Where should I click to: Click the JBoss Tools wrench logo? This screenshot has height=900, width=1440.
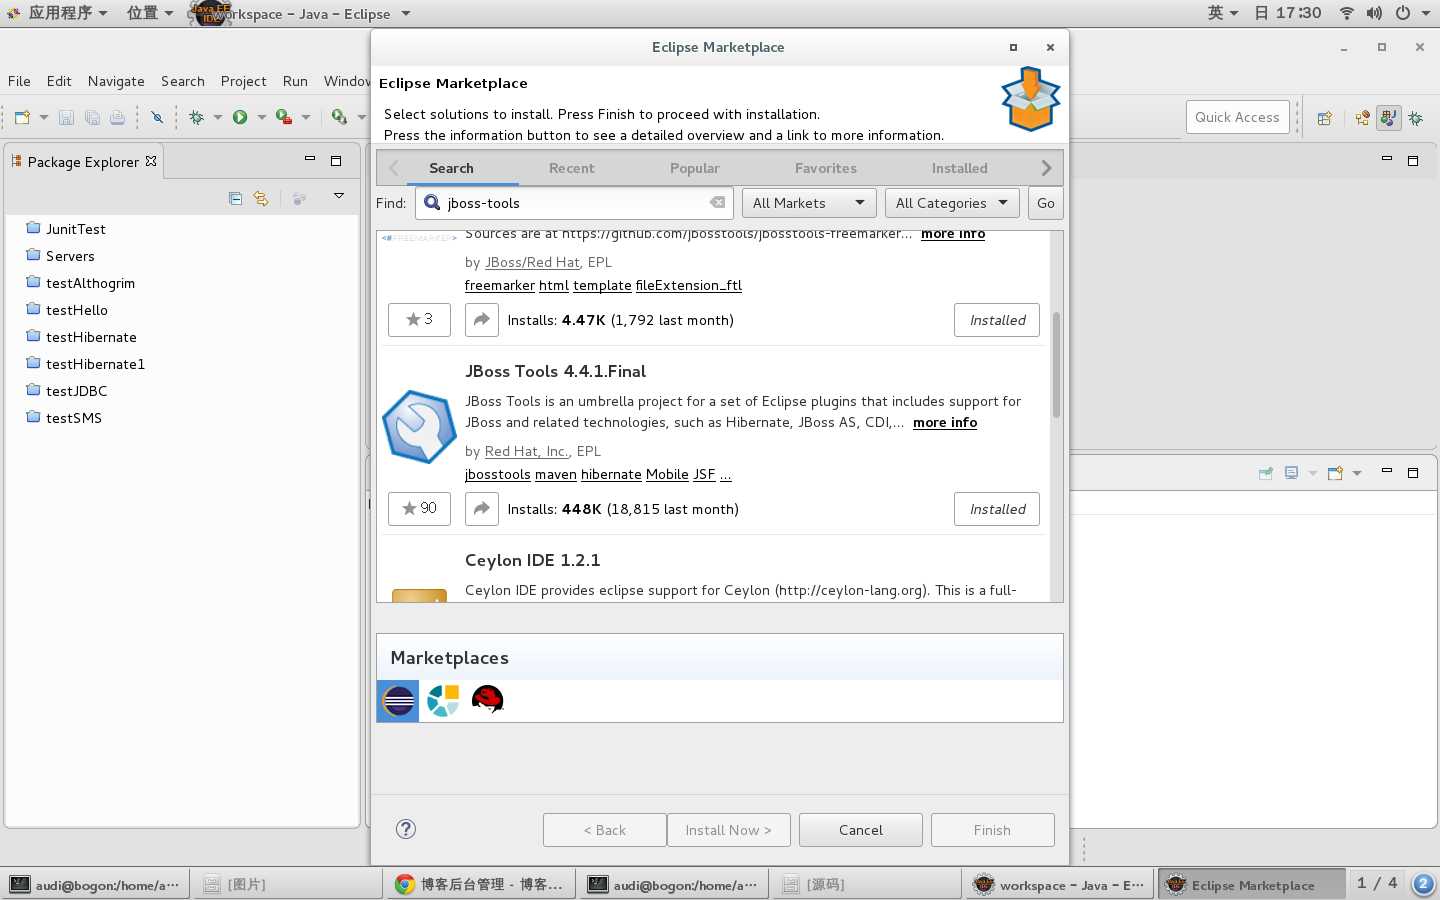[419, 426]
